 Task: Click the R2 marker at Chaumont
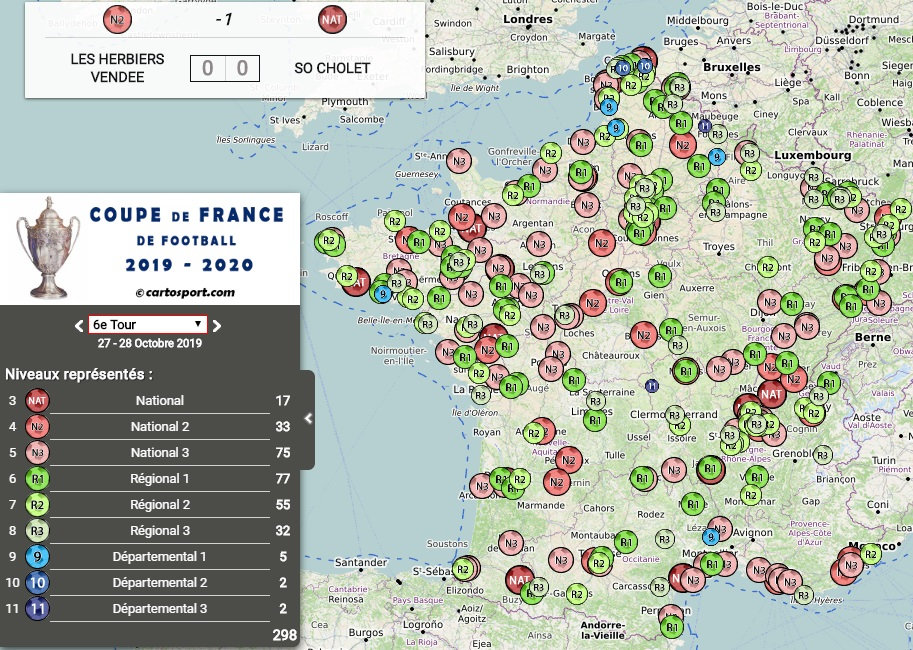767,267
